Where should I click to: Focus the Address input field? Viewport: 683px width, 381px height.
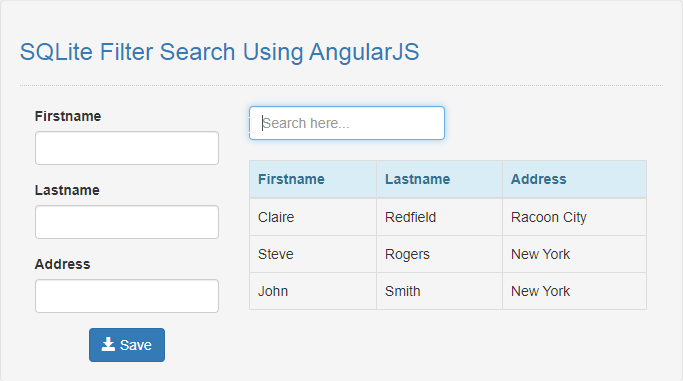(127, 296)
